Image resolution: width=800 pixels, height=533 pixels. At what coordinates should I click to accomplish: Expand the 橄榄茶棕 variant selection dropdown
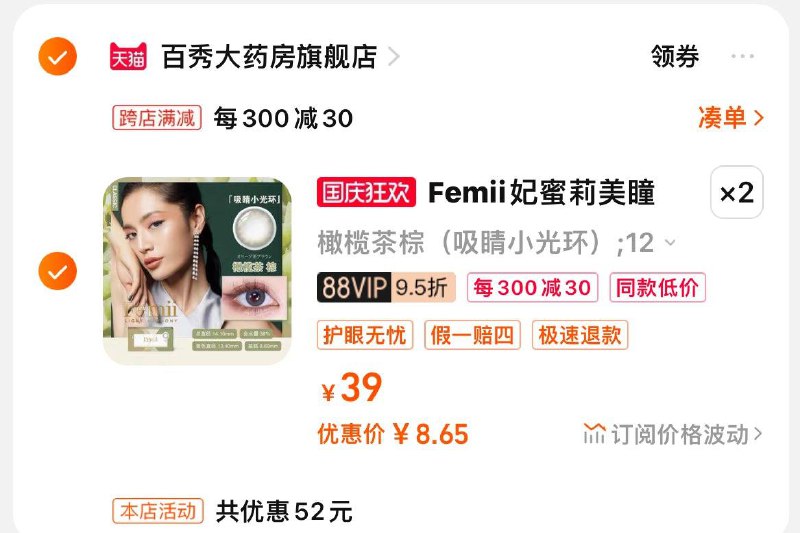pos(670,243)
